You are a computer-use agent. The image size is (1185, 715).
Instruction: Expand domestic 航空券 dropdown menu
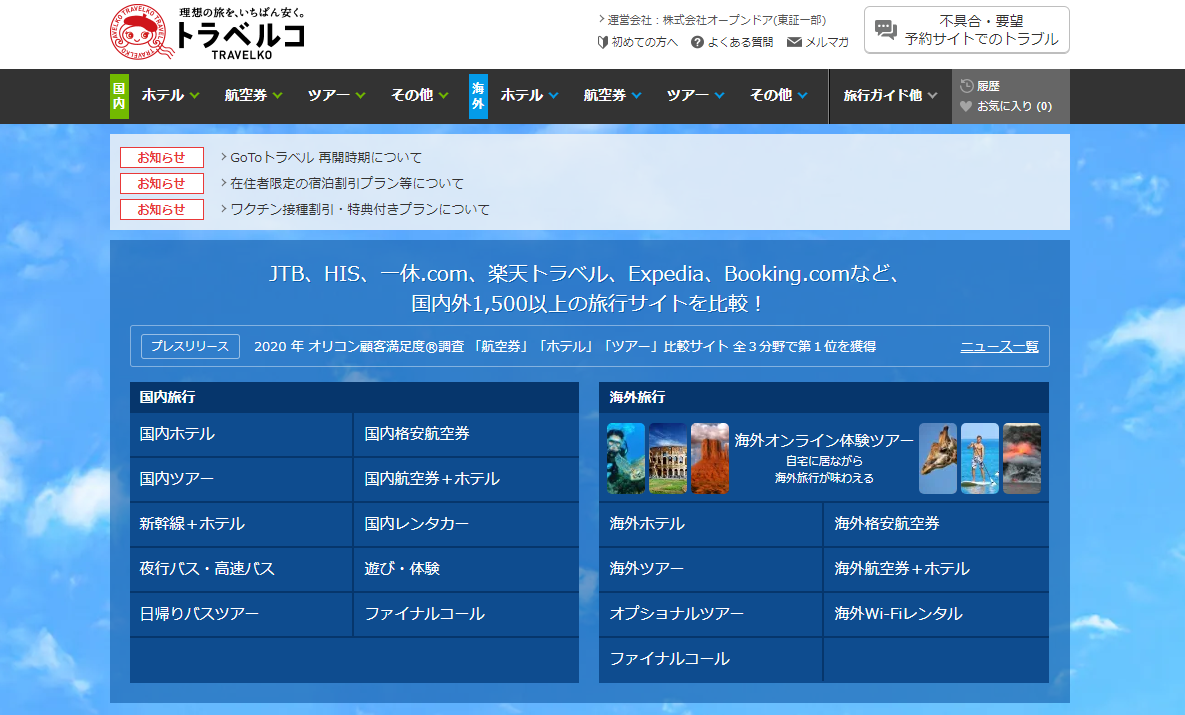tap(253, 95)
